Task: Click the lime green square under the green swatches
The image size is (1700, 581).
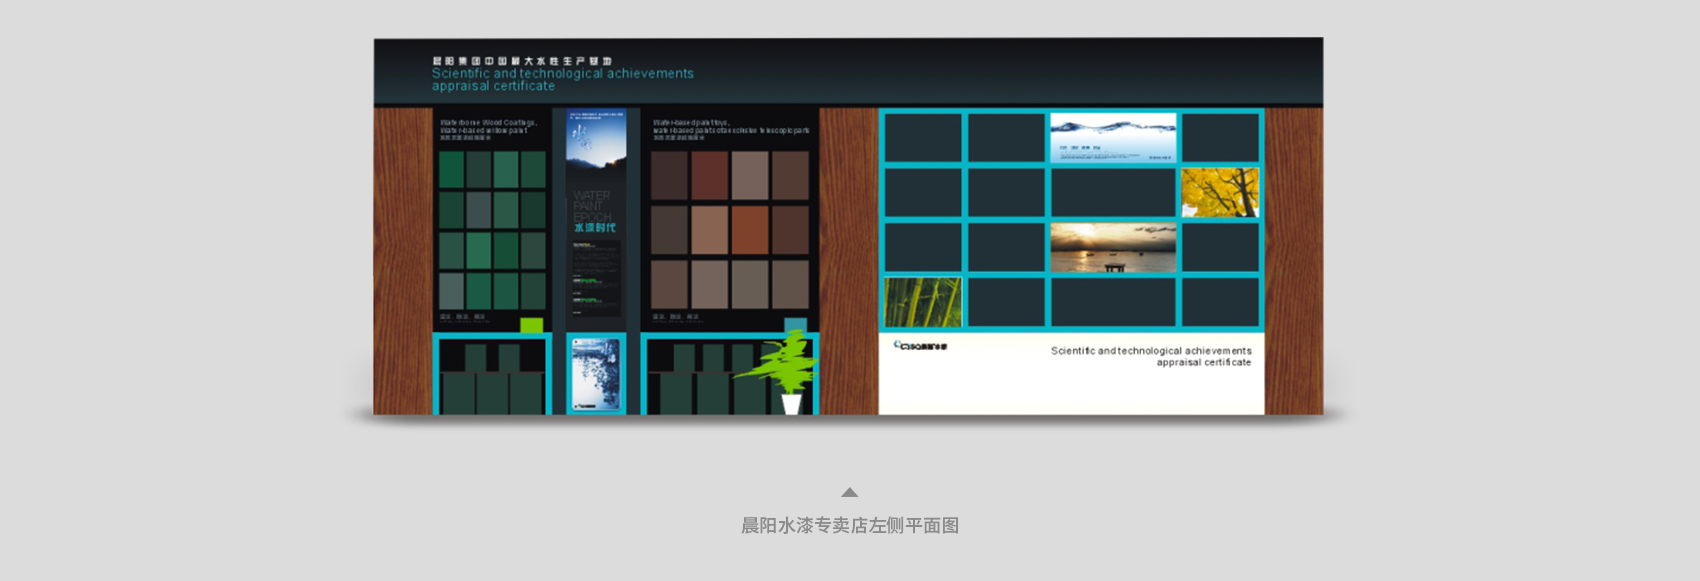Action: (532, 325)
